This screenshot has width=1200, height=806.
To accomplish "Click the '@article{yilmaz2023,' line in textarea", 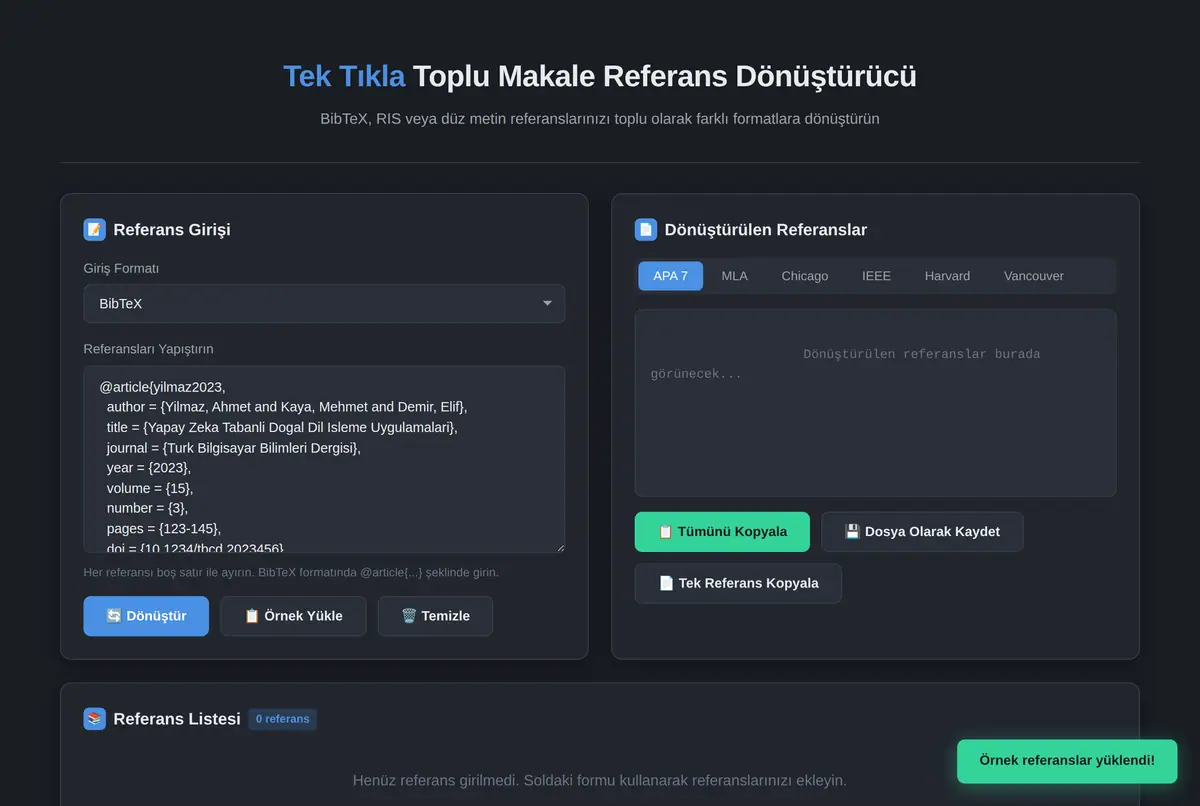I will [x=162, y=387].
